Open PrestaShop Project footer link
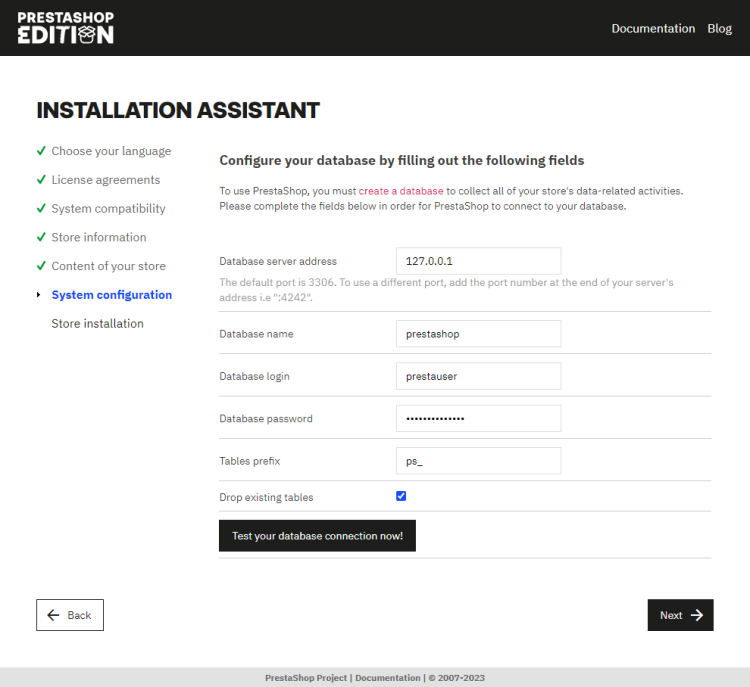 click(306, 678)
